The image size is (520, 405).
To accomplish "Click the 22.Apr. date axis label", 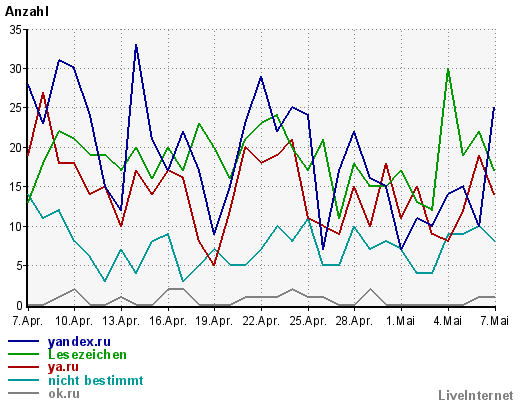I will tap(261, 321).
